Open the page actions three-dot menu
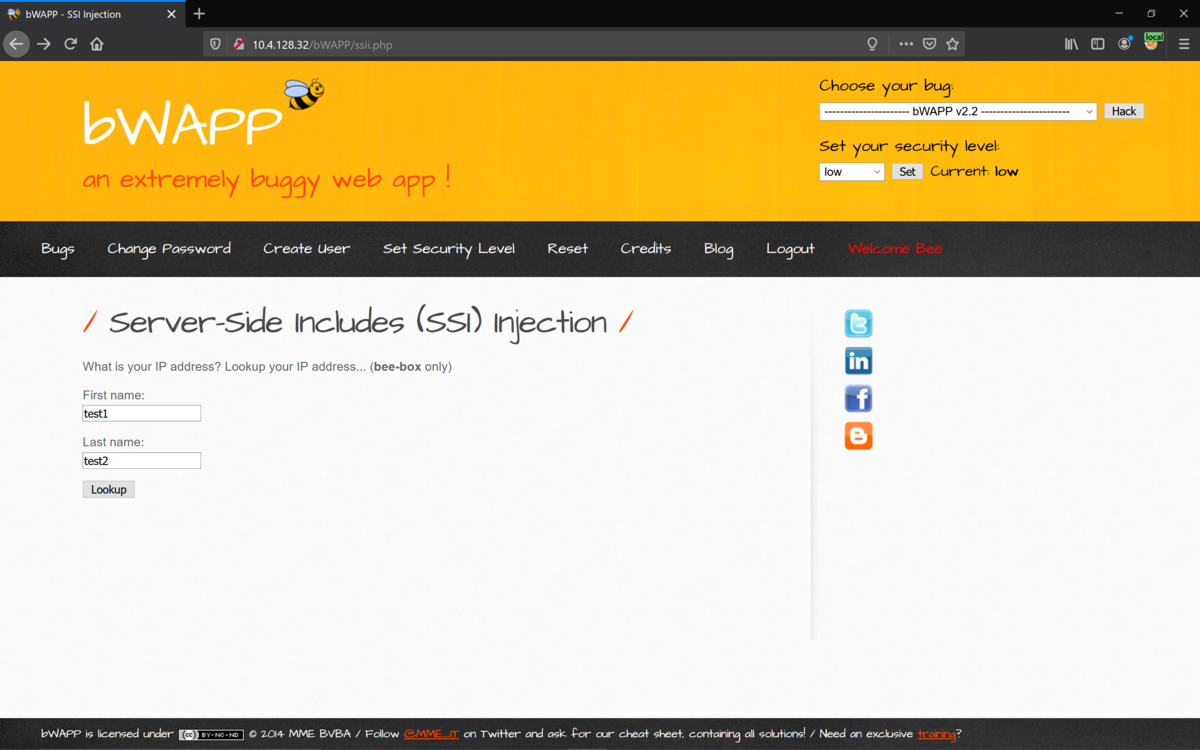This screenshot has width=1200, height=750. (906, 44)
